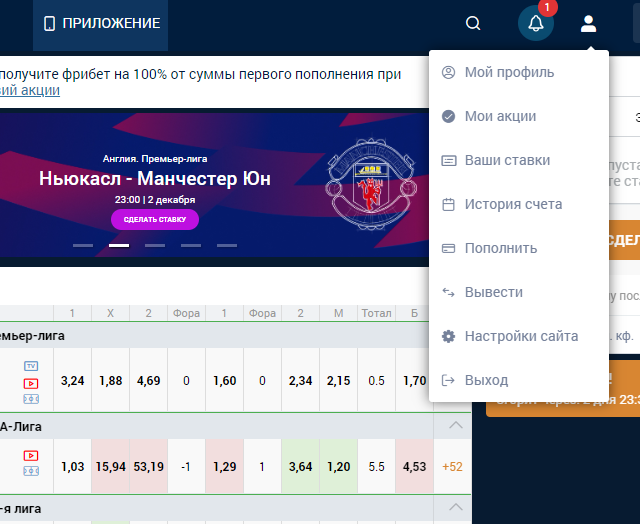Click the Настройки сайта gear icon
Screen dimensions: 640x524
(448, 336)
